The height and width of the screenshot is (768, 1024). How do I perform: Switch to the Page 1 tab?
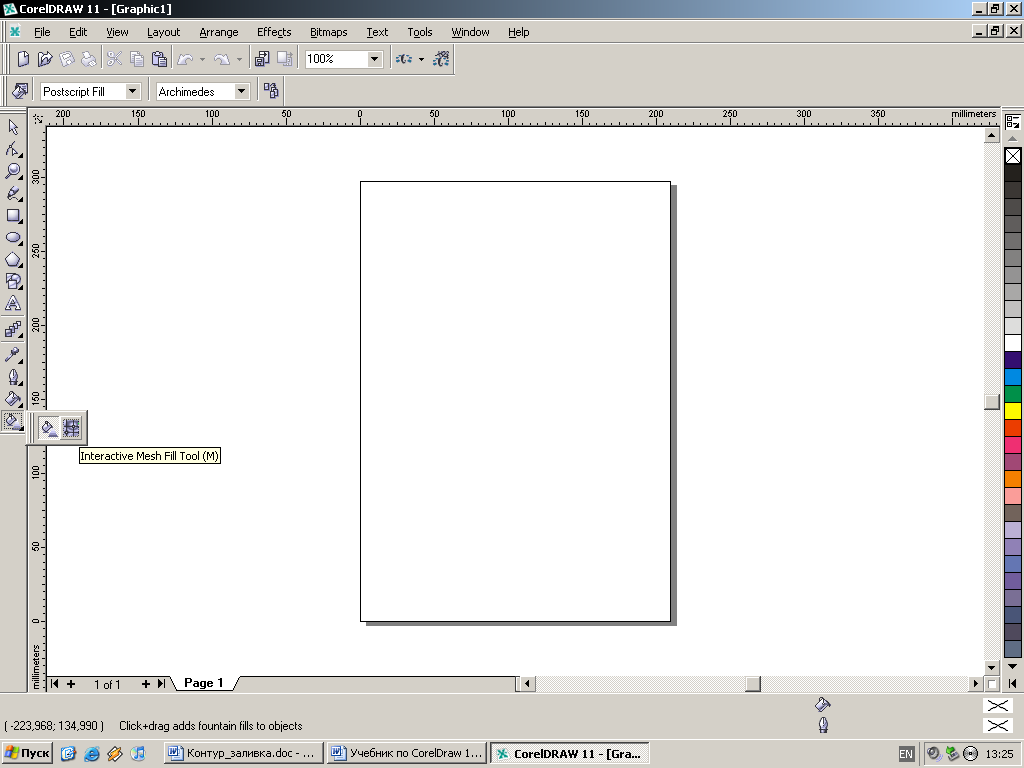tap(203, 683)
